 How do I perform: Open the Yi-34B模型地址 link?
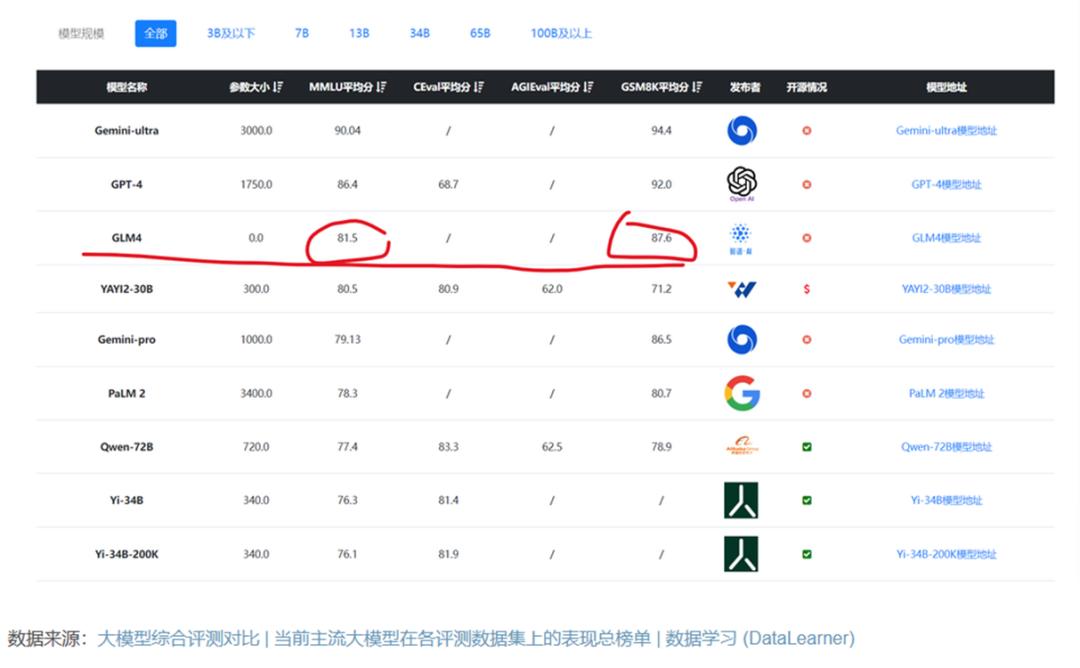pos(946,500)
